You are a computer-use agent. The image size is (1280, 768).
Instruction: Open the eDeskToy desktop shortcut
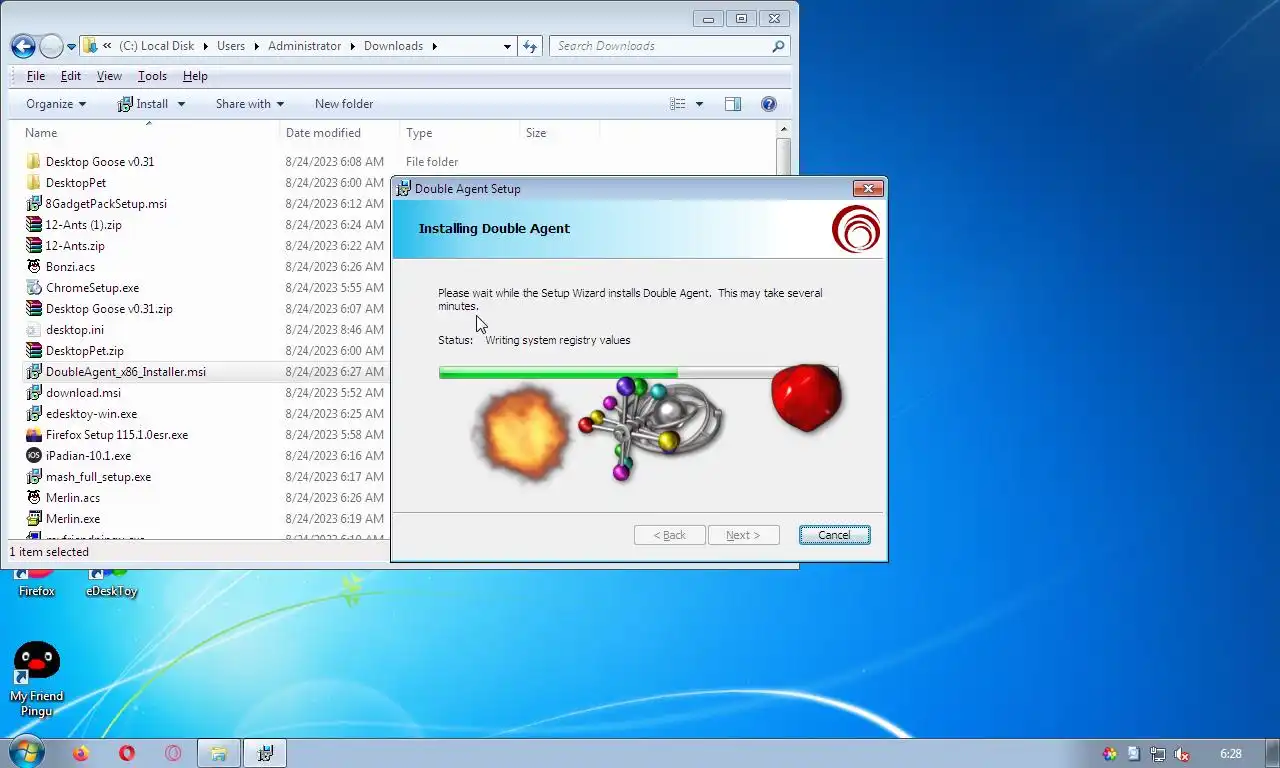pos(111,584)
